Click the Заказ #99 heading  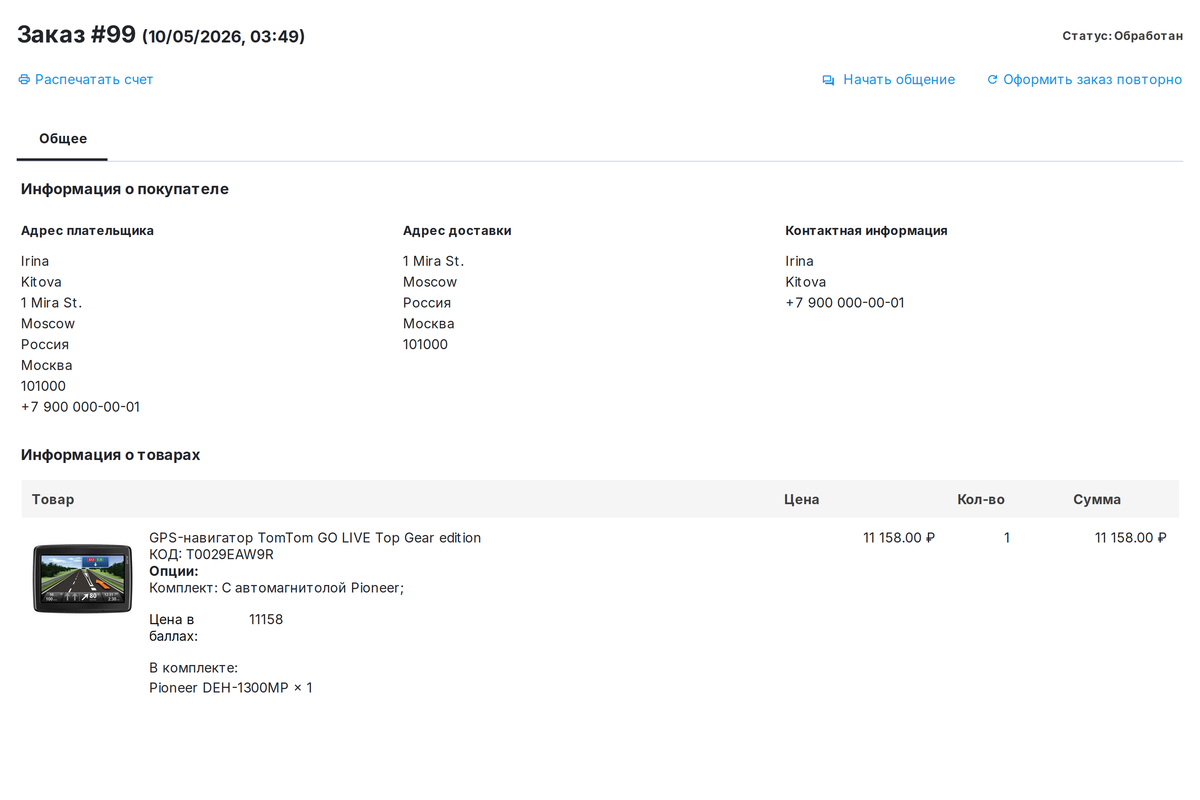click(x=76, y=34)
